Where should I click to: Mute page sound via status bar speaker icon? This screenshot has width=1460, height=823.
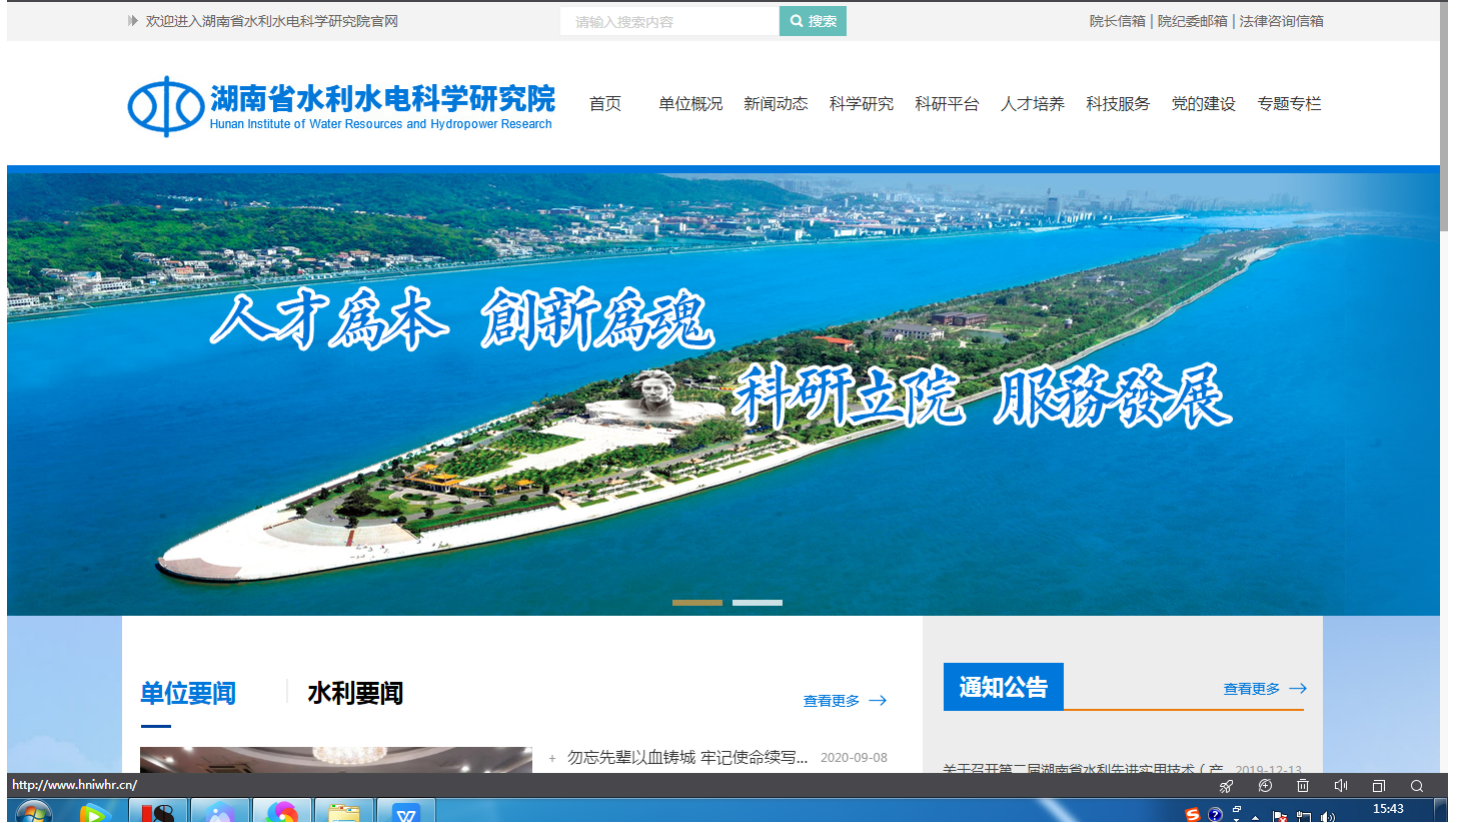tap(1340, 786)
